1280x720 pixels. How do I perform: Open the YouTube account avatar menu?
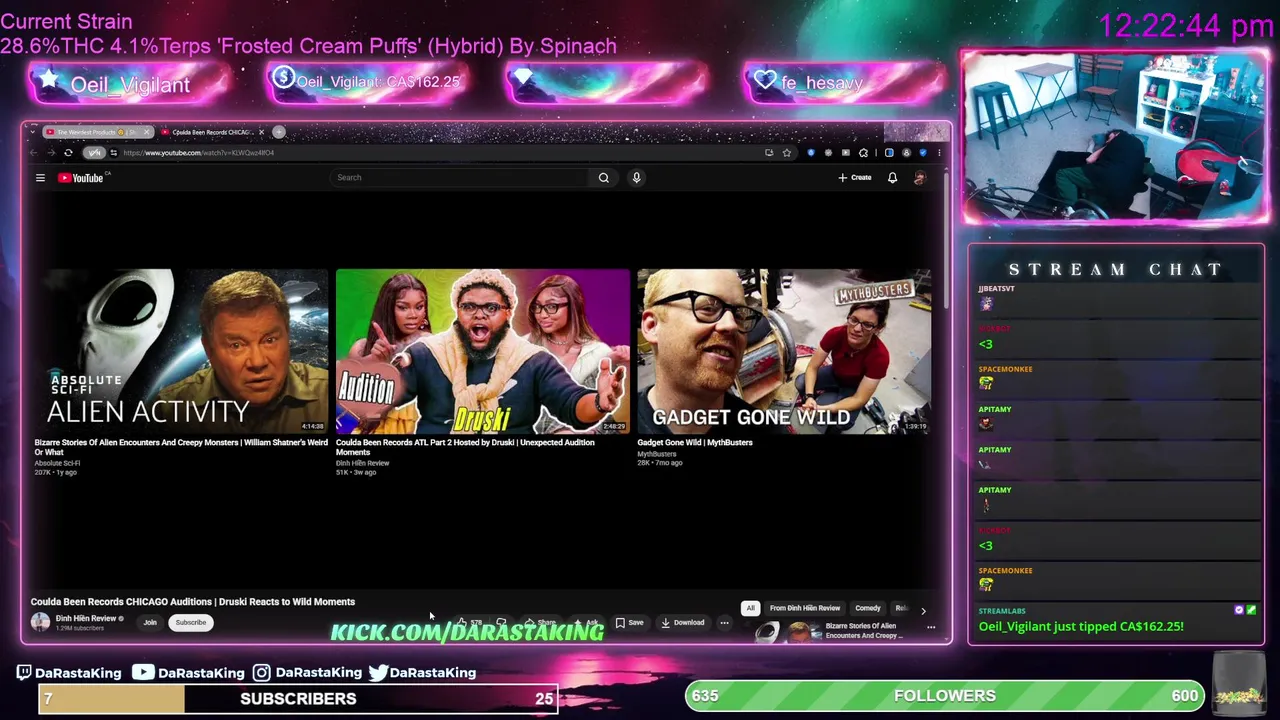[920, 178]
